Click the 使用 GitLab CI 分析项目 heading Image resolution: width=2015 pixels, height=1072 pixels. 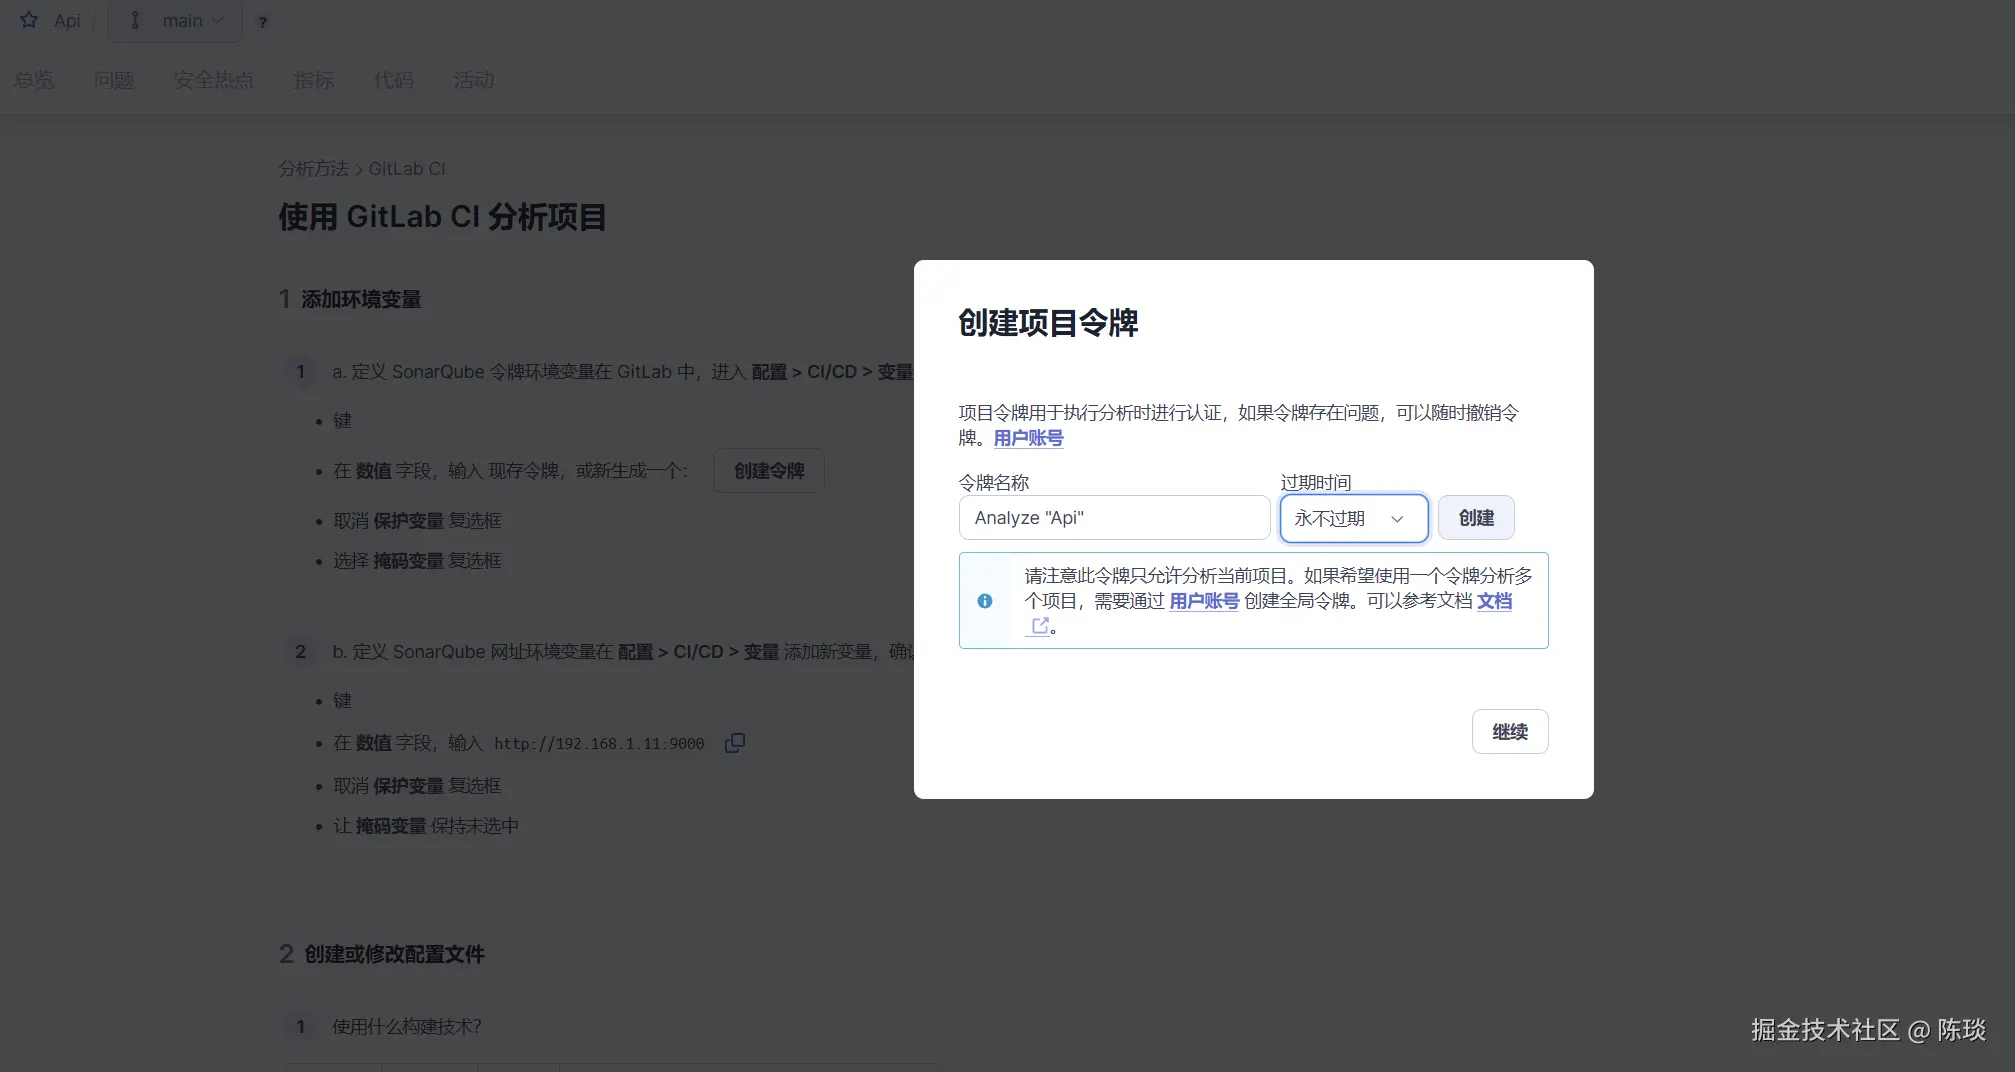pos(443,217)
